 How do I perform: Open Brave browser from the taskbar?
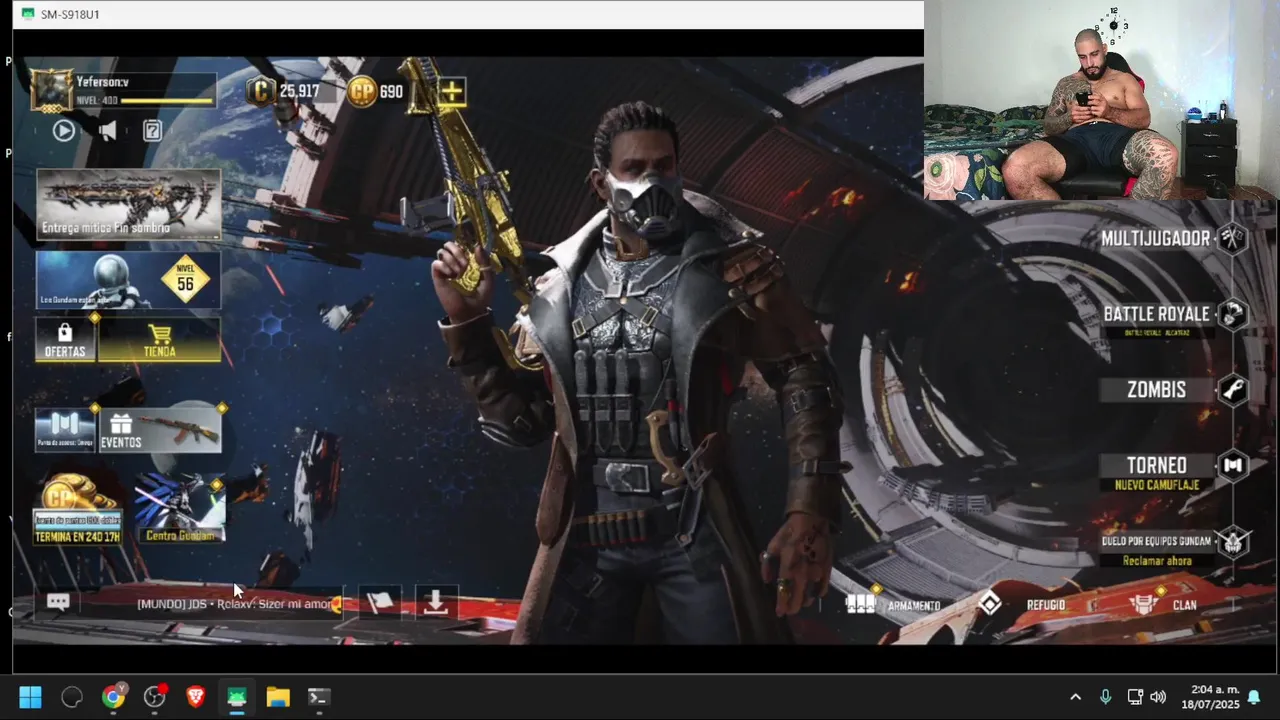coord(195,697)
